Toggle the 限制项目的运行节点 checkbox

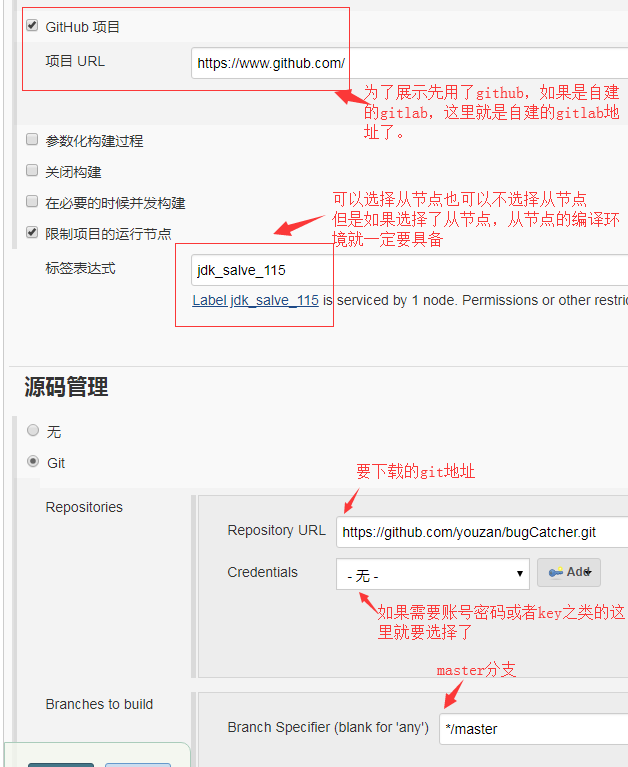32,233
